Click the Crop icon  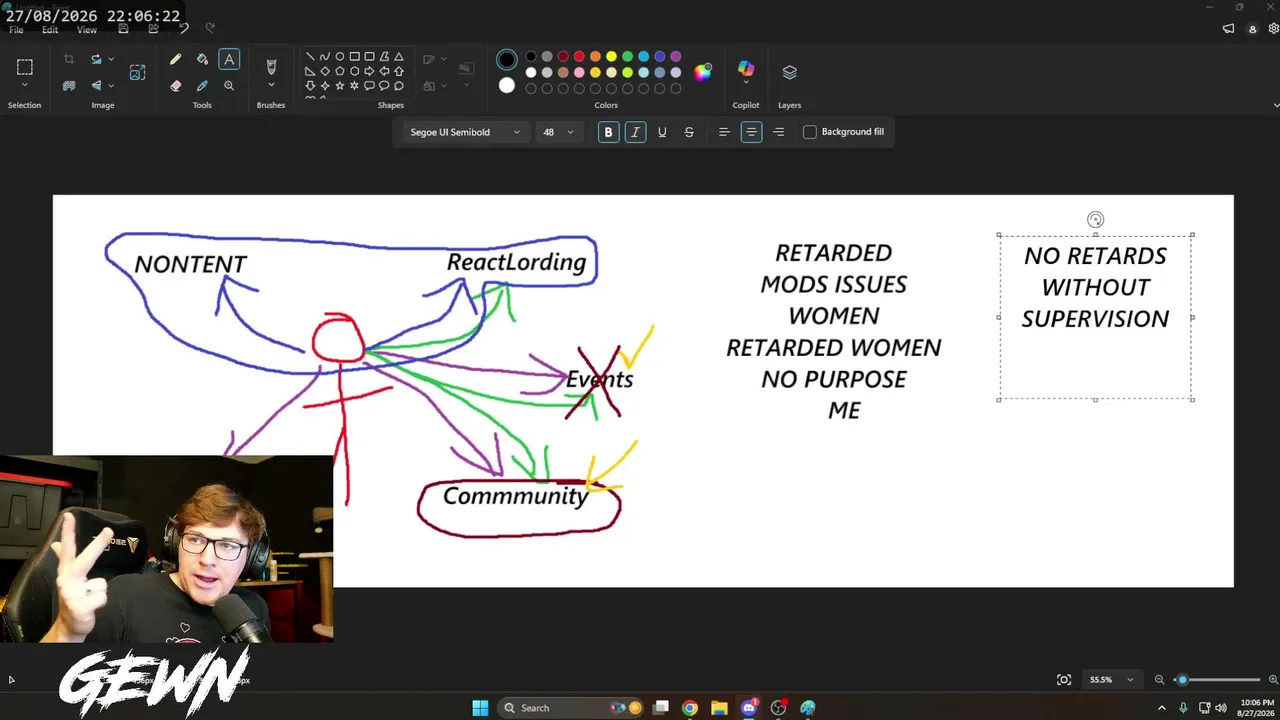[69, 60]
